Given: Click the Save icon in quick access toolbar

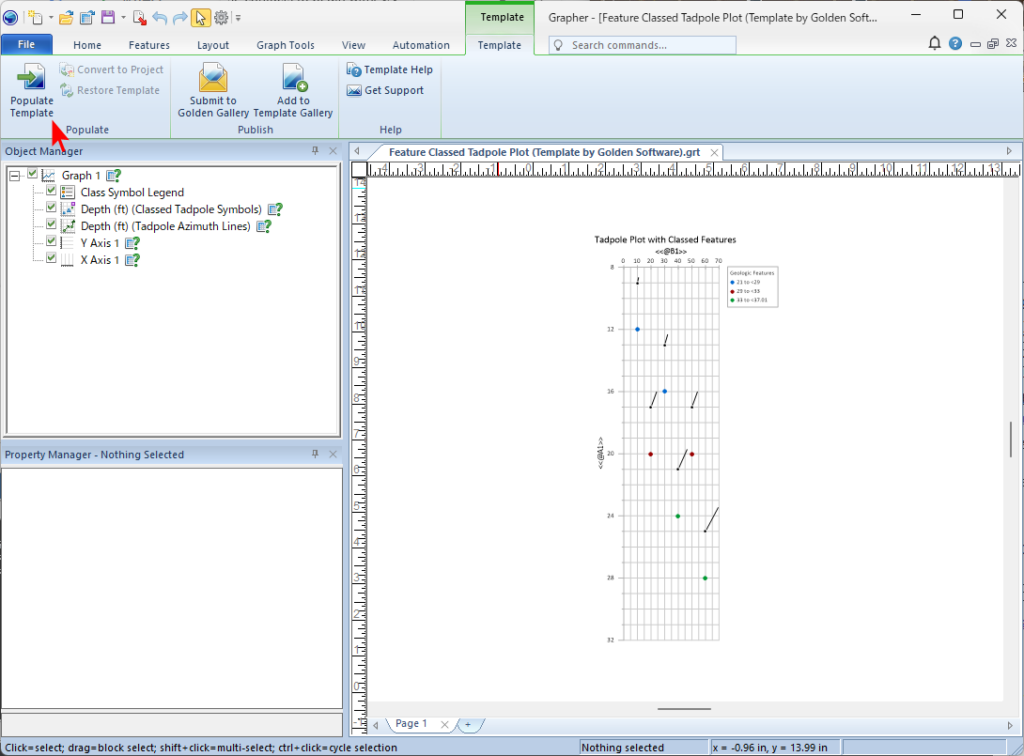Looking at the screenshot, I should tap(107, 17).
